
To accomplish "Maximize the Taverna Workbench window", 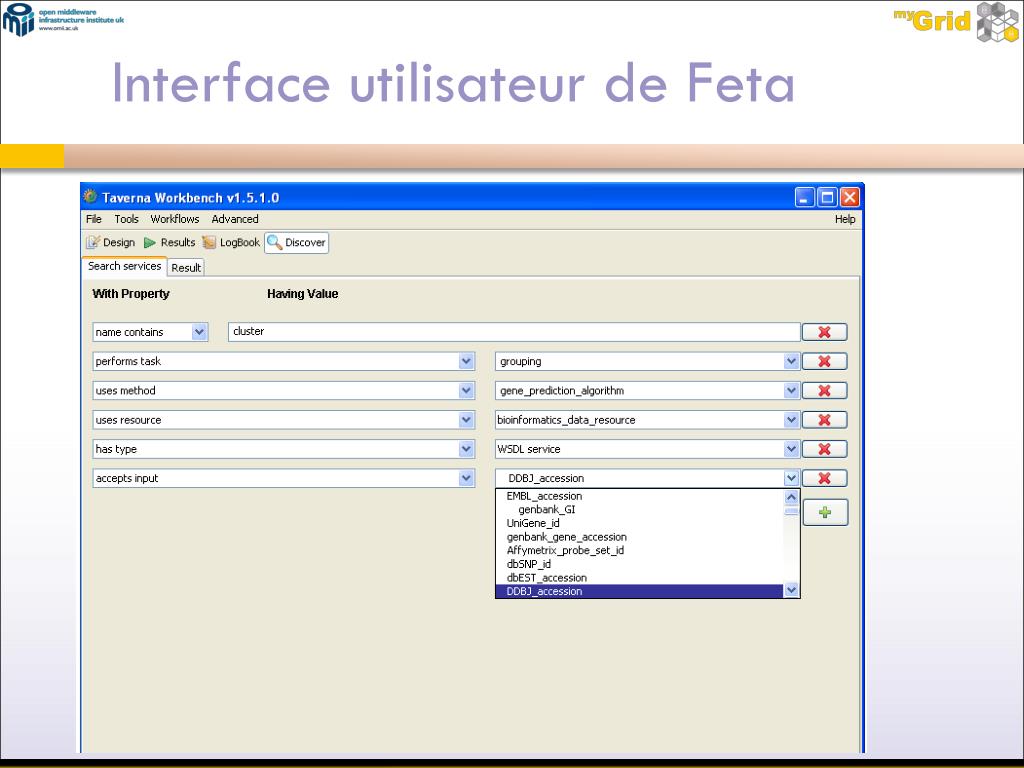I will pyautogui.click(x=827, y=197).
